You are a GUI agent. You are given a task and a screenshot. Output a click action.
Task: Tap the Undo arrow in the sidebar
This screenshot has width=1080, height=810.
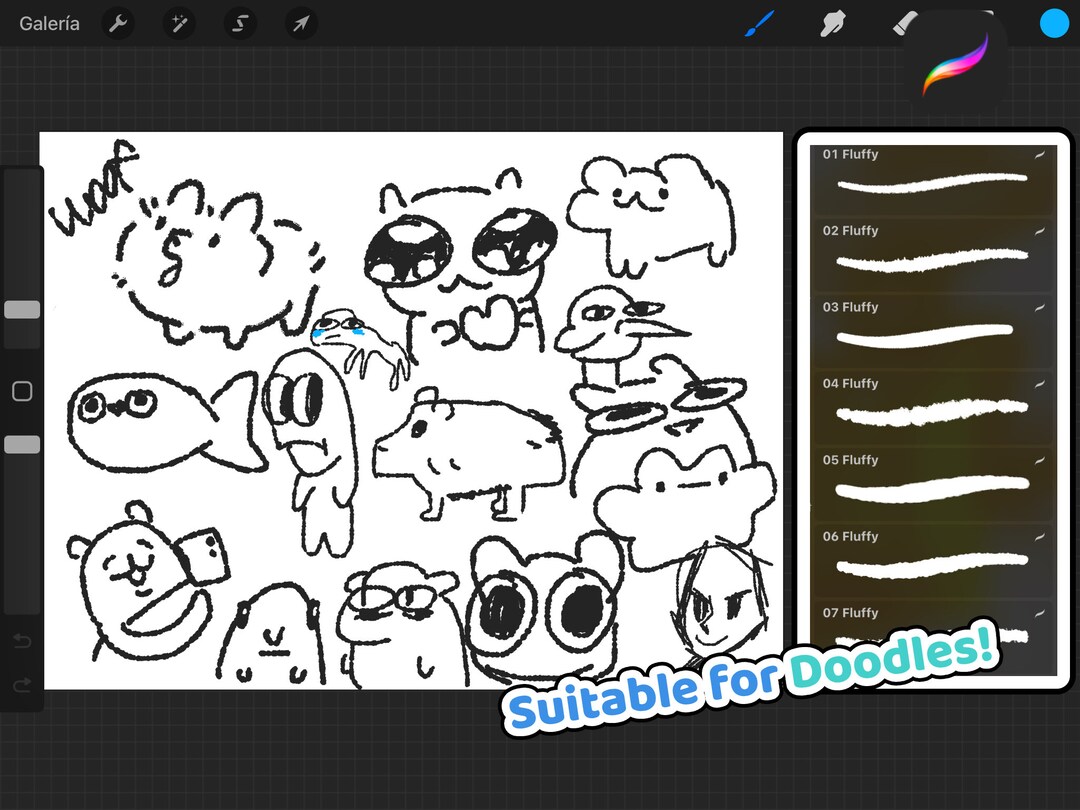pos(21,641)
